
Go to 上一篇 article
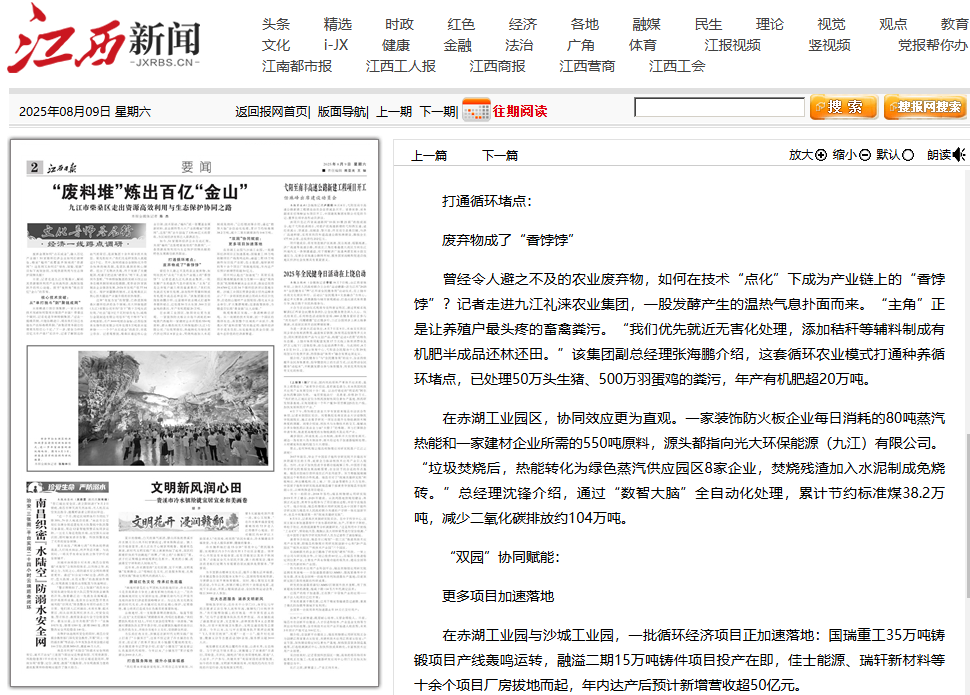(429, 155)
